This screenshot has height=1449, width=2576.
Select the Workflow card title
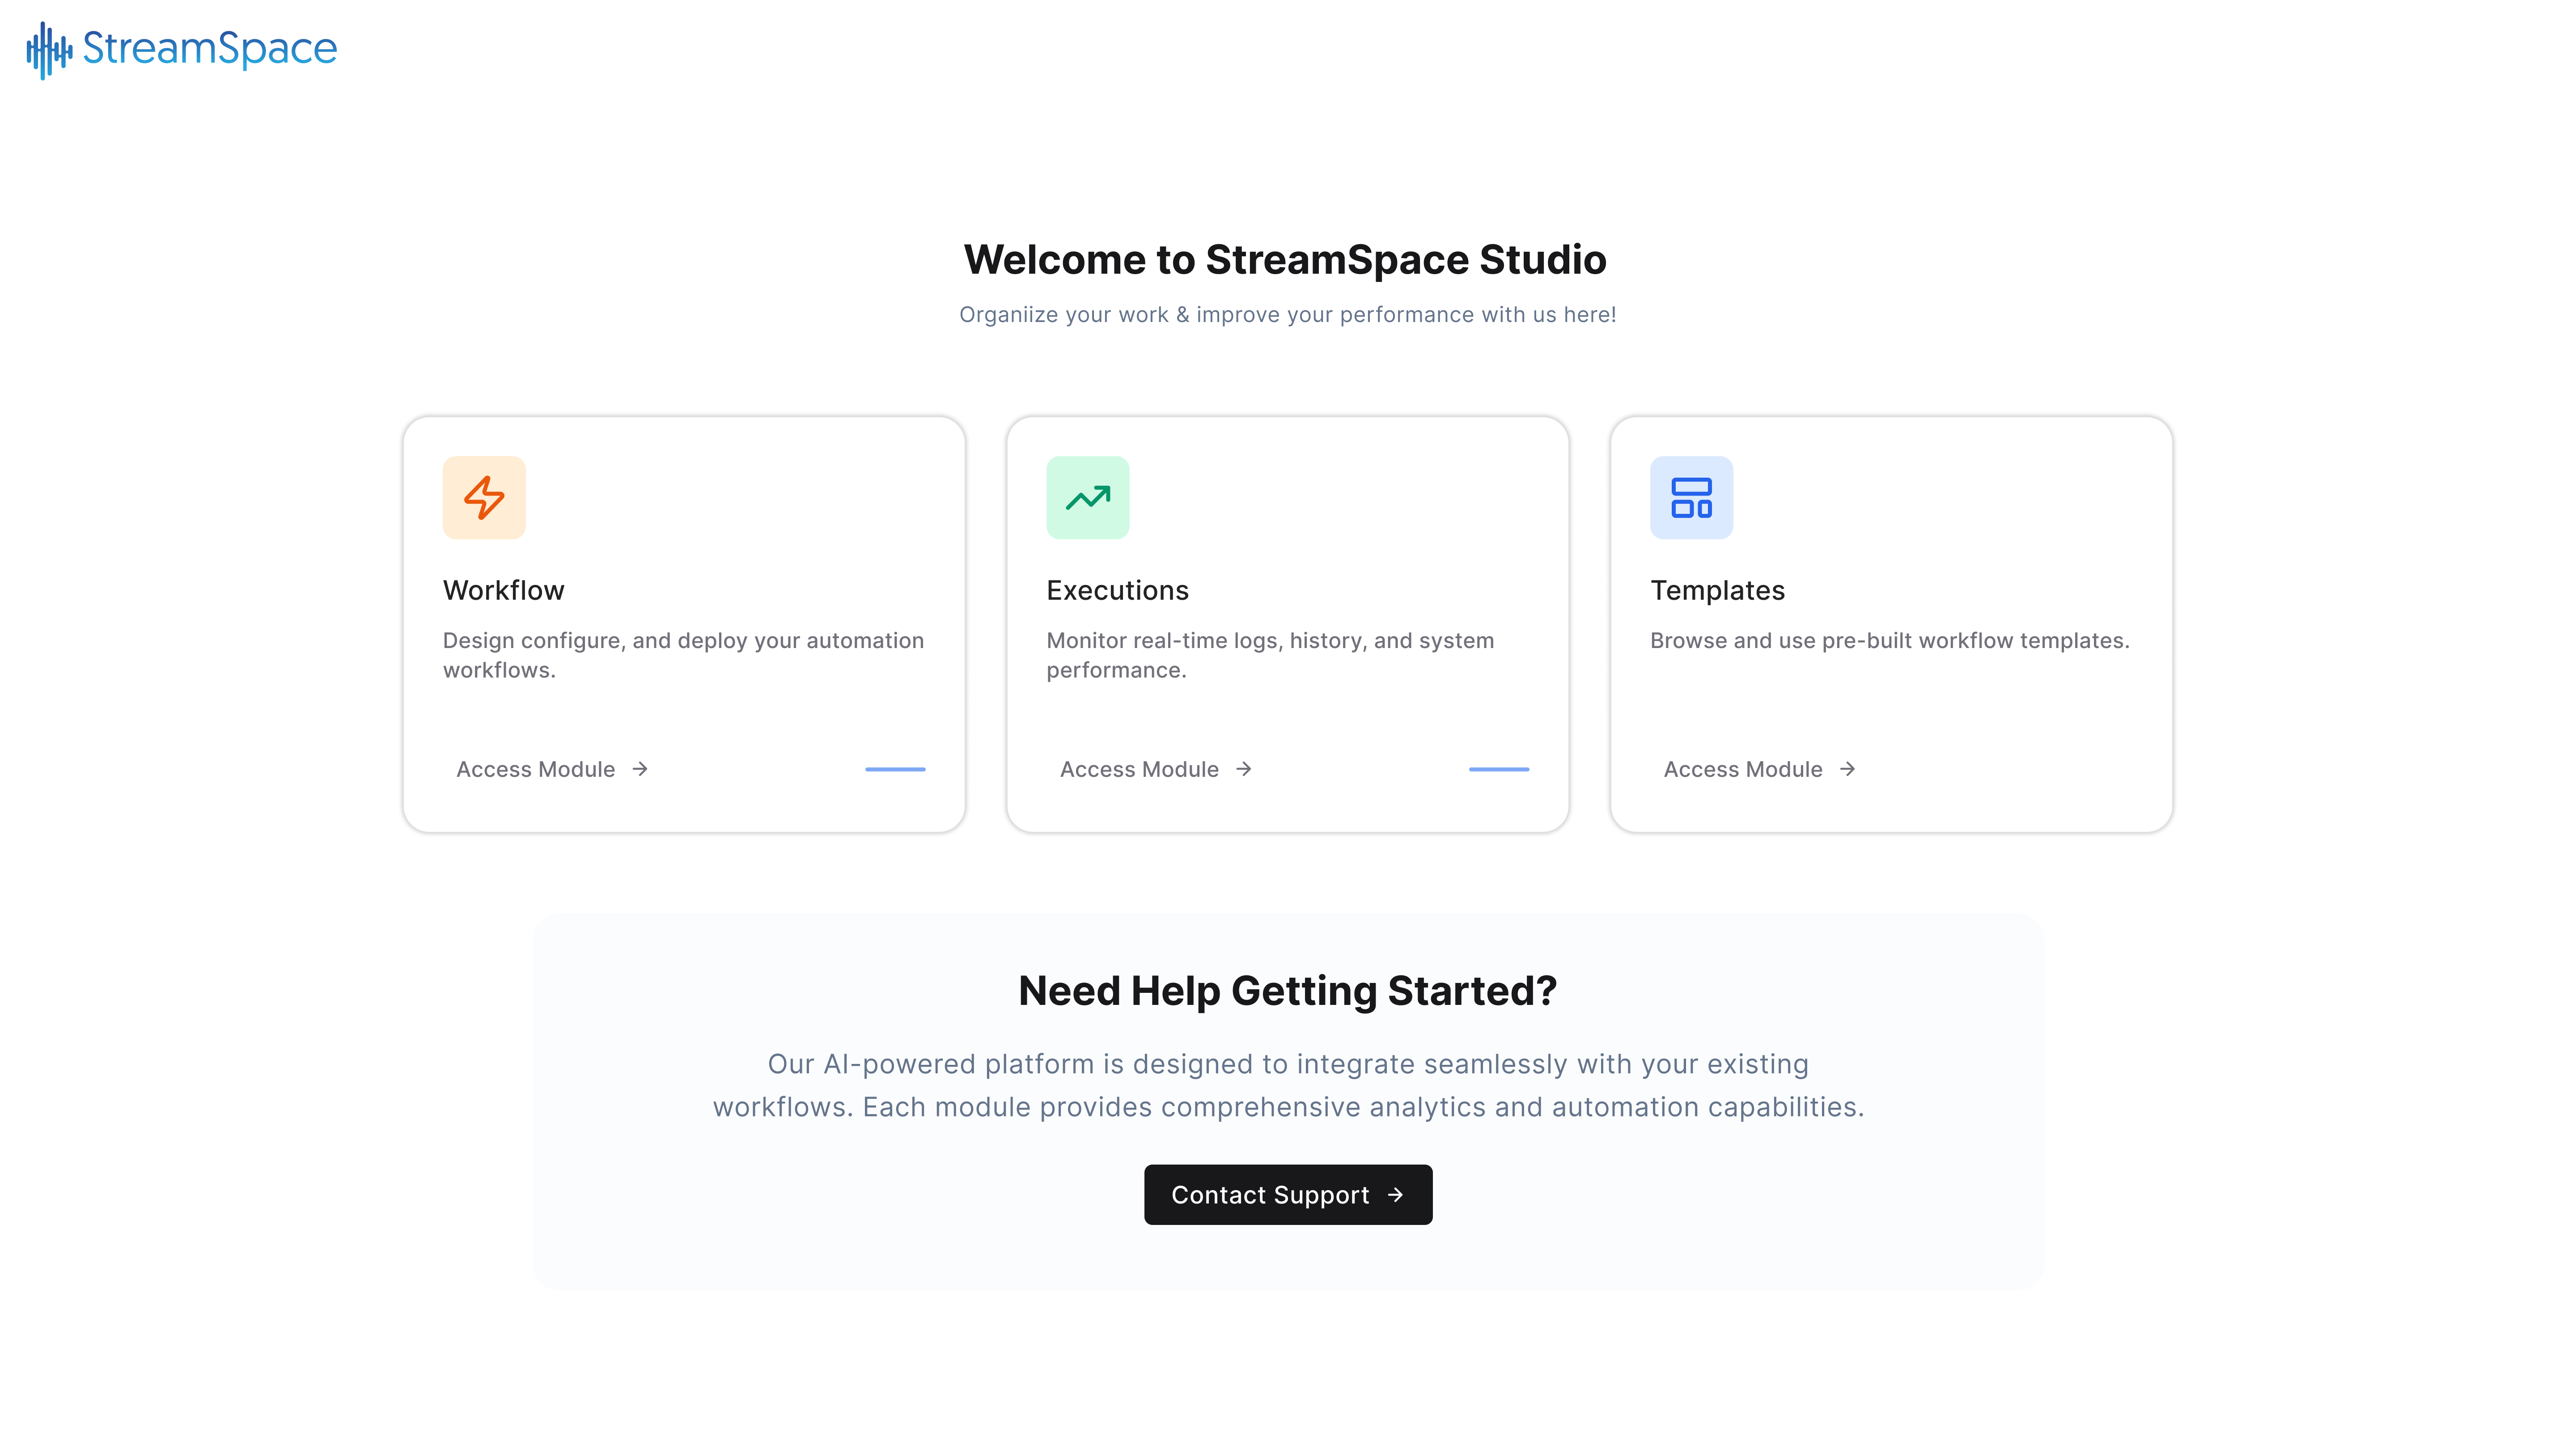[x=503, y=590]
